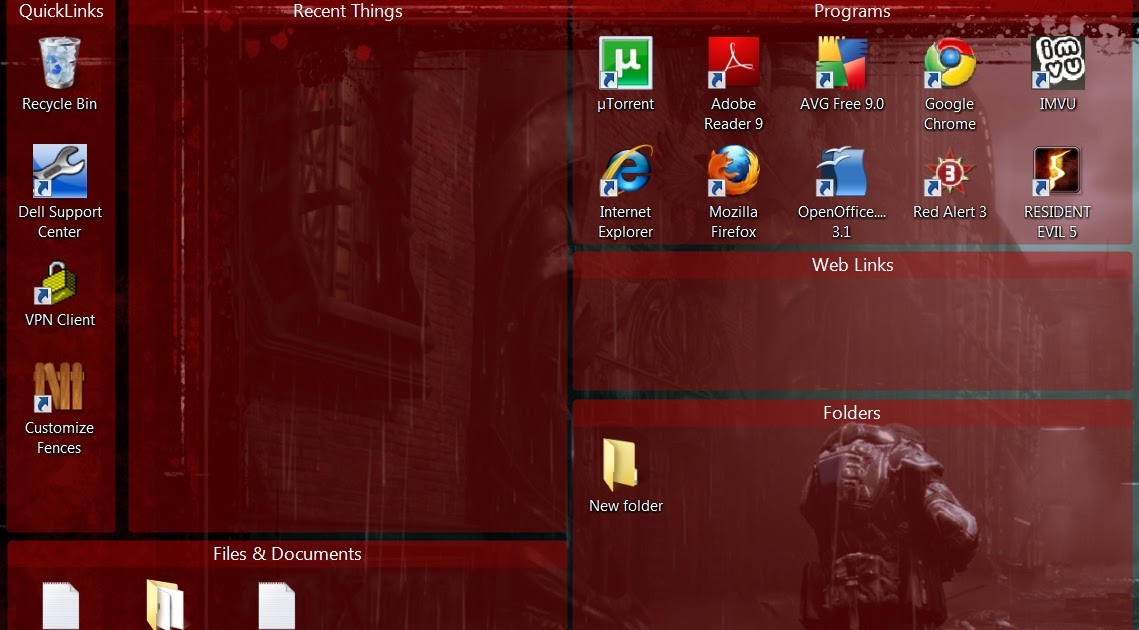The image size is (1139, 630).
Task: Select the last blank document in Files & Documents
Action: (277, 605)
